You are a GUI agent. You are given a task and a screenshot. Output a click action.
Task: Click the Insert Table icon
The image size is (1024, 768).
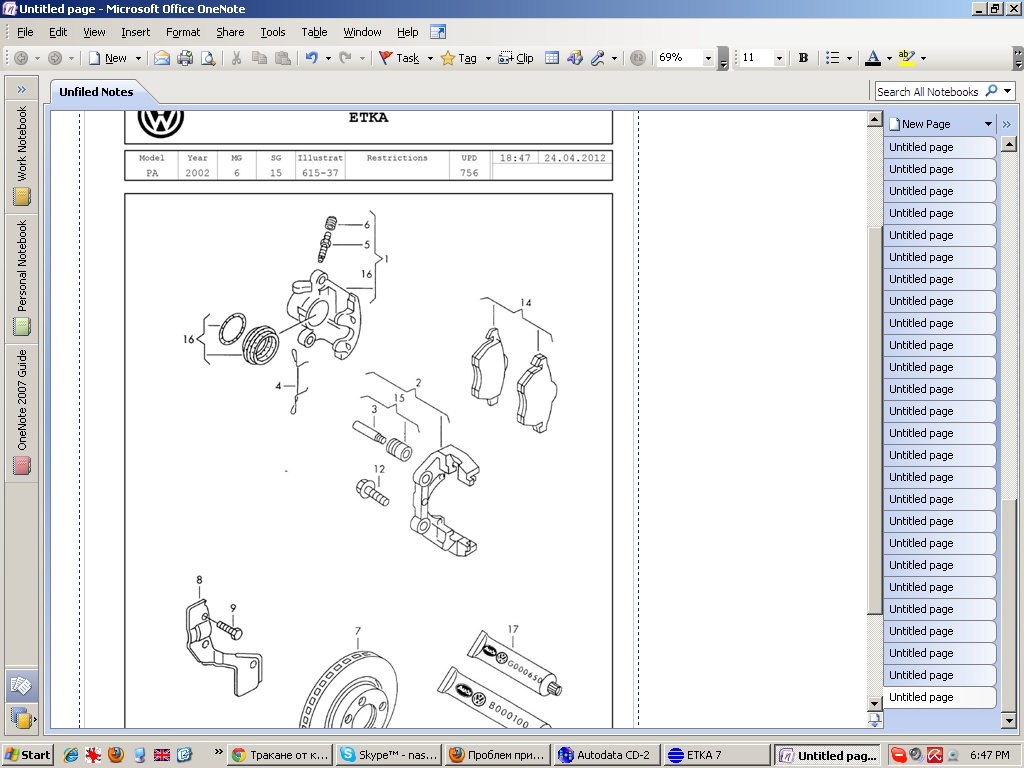(552, 58)
